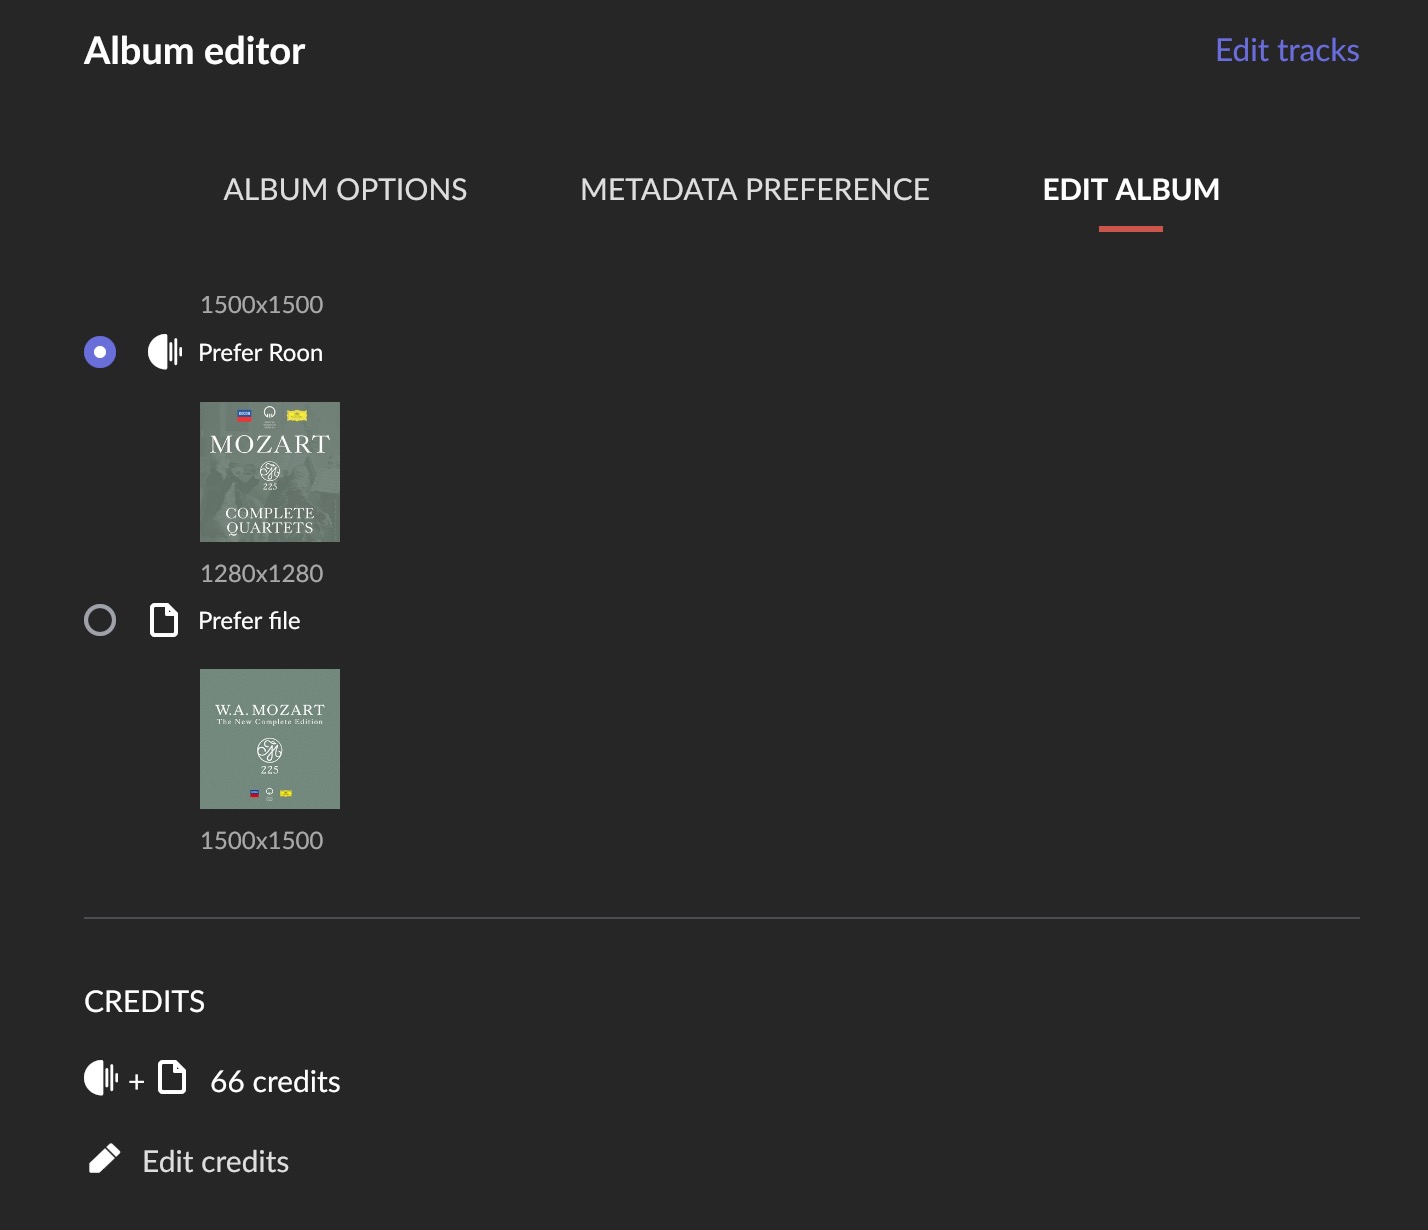1428x1230 pixels.
Task: Click the Prefer file text label
Action: point(249,621)
